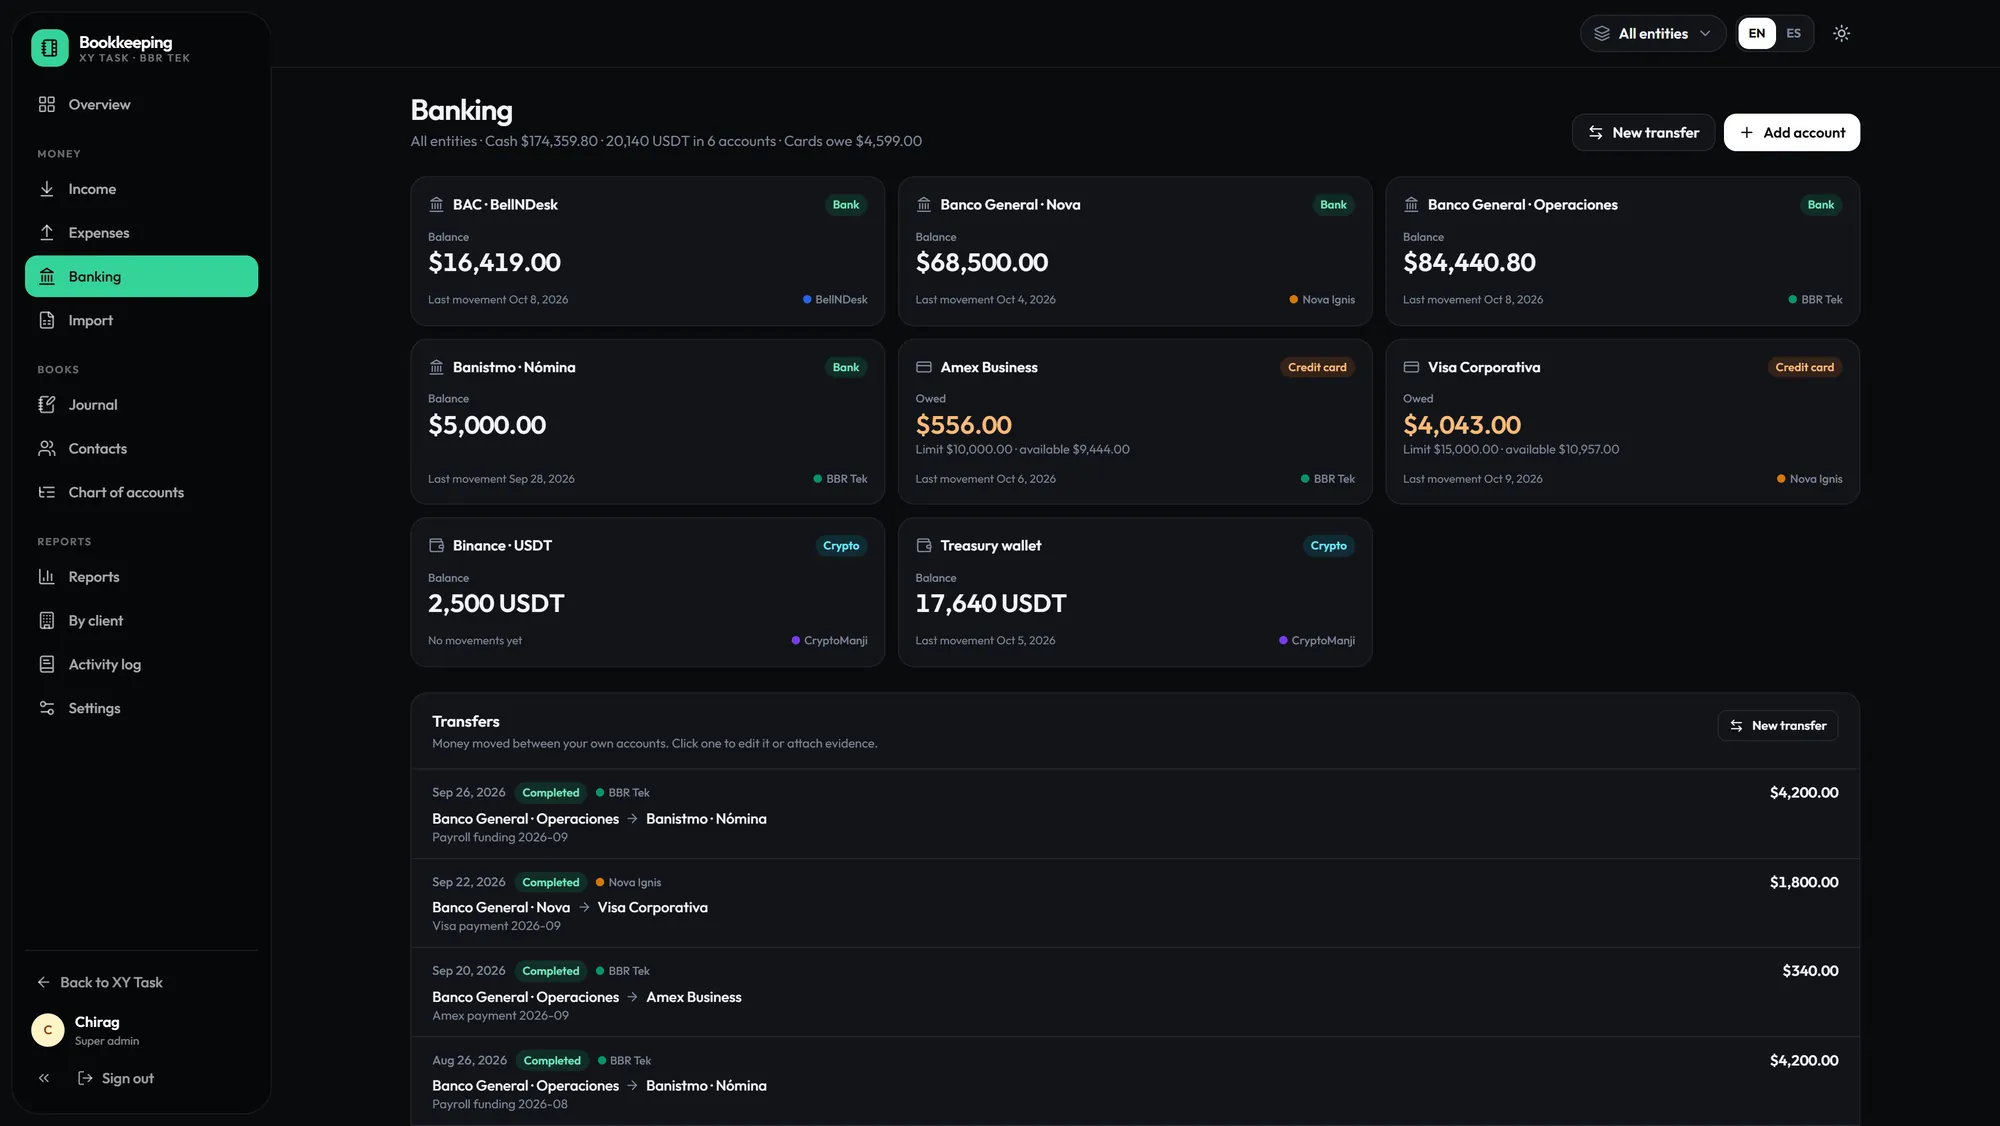2000x1126 pixels.
Task: Open the Payroll funding 2026-08 transfer row
Action: click(1135, 1082)
